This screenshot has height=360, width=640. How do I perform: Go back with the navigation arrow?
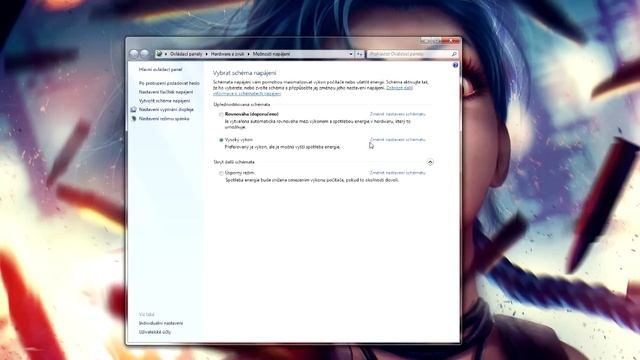tap(134, 54)
